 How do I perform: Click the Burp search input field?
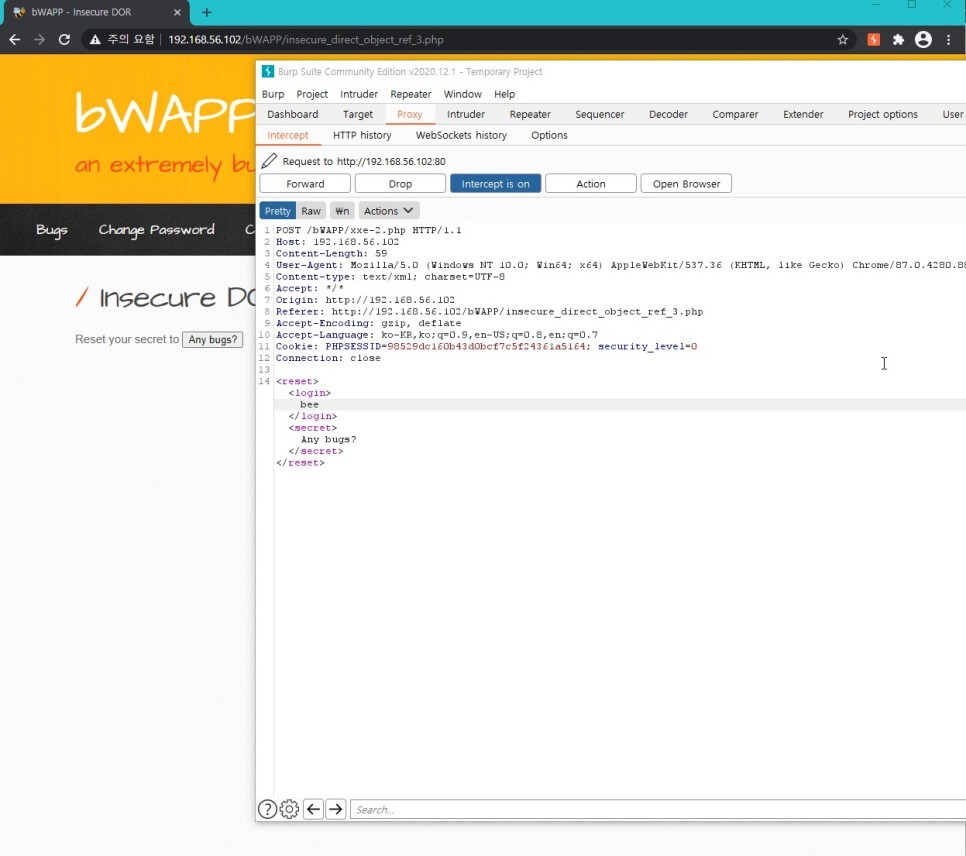(658, 809)
